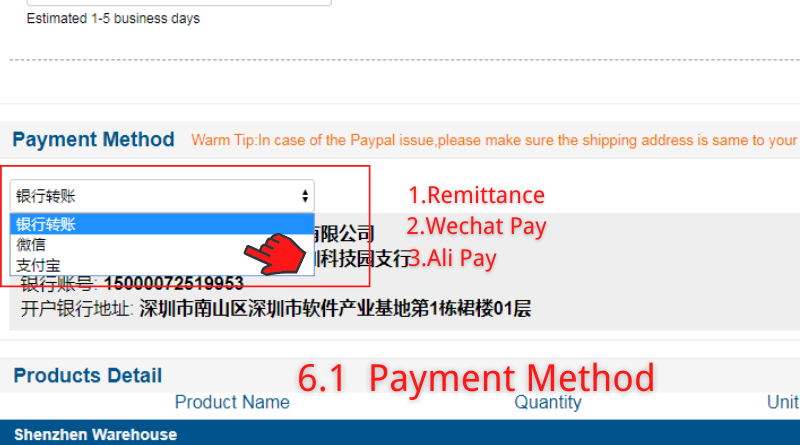The width and height of the screenshot is (800, 445).
Task: Click the Unit column header
Action: coord(783,402)
